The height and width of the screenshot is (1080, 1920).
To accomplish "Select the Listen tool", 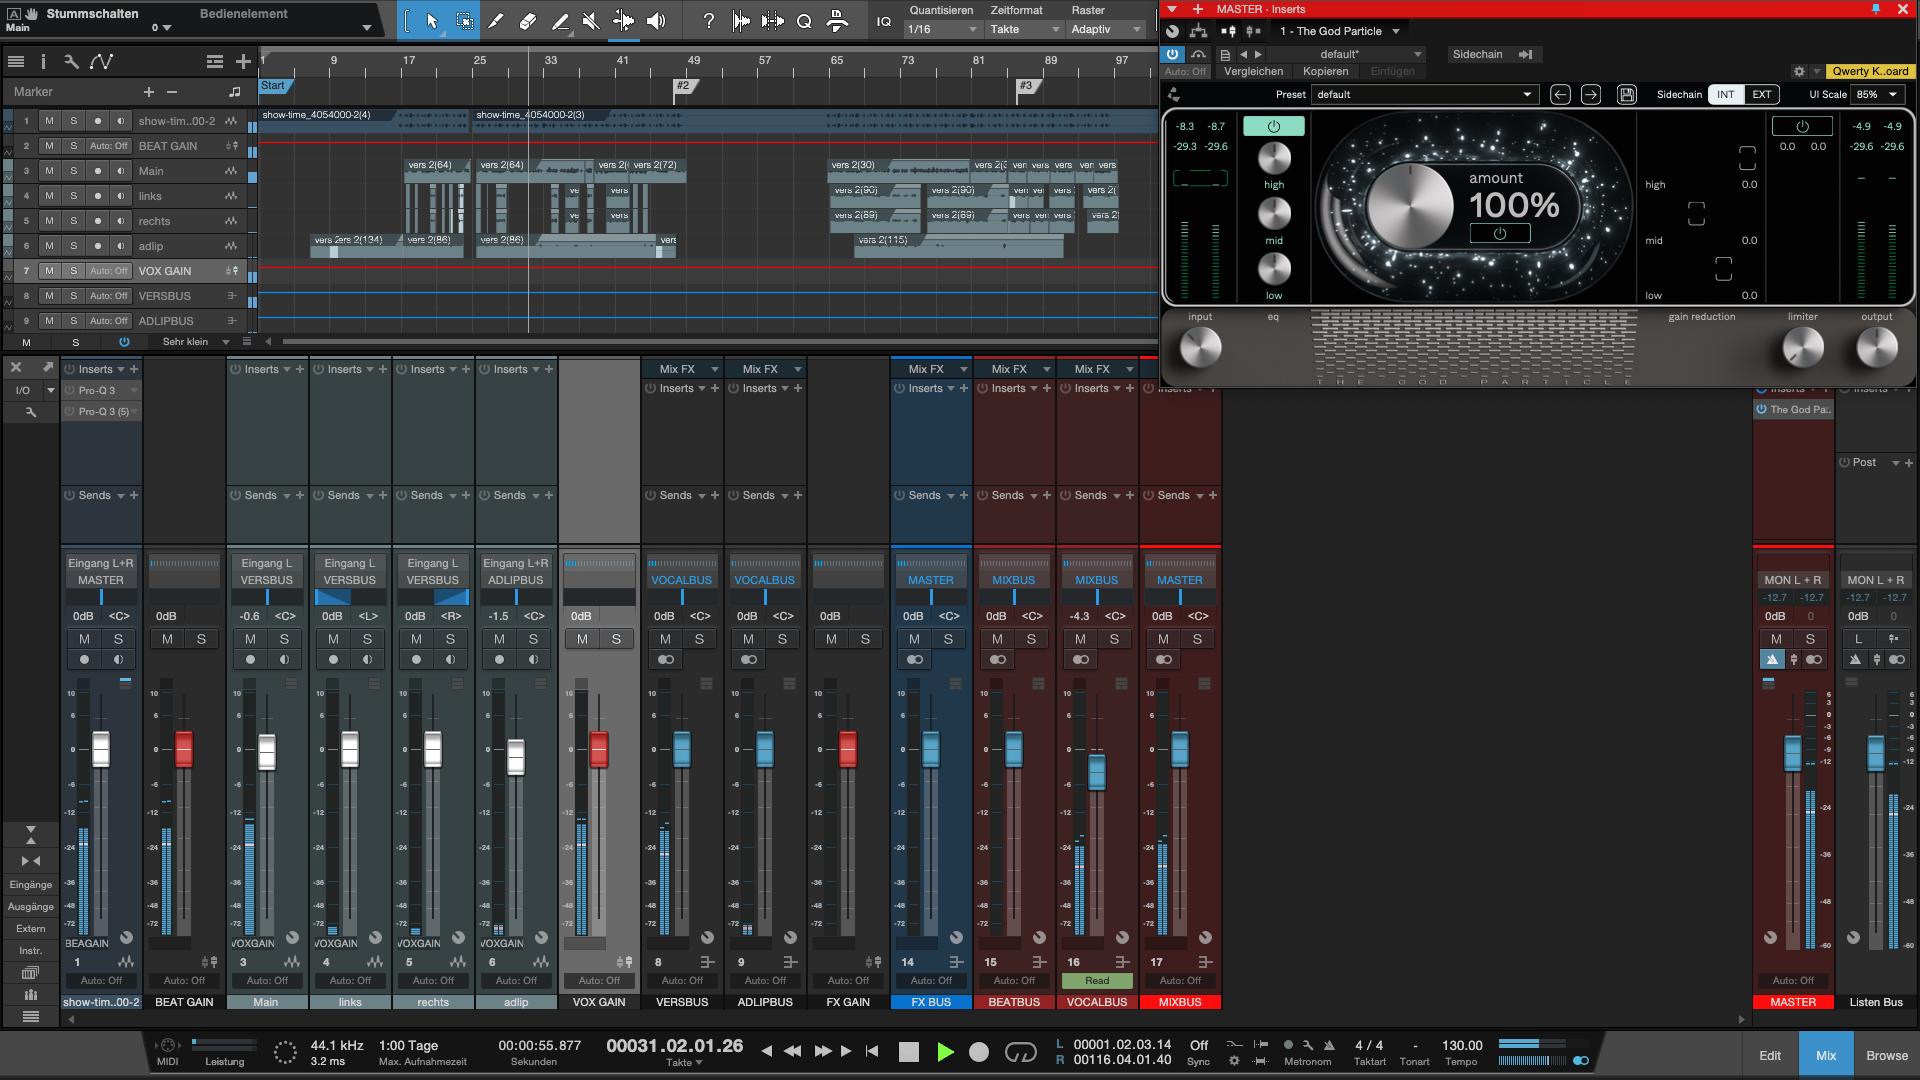I will [656, 21].
